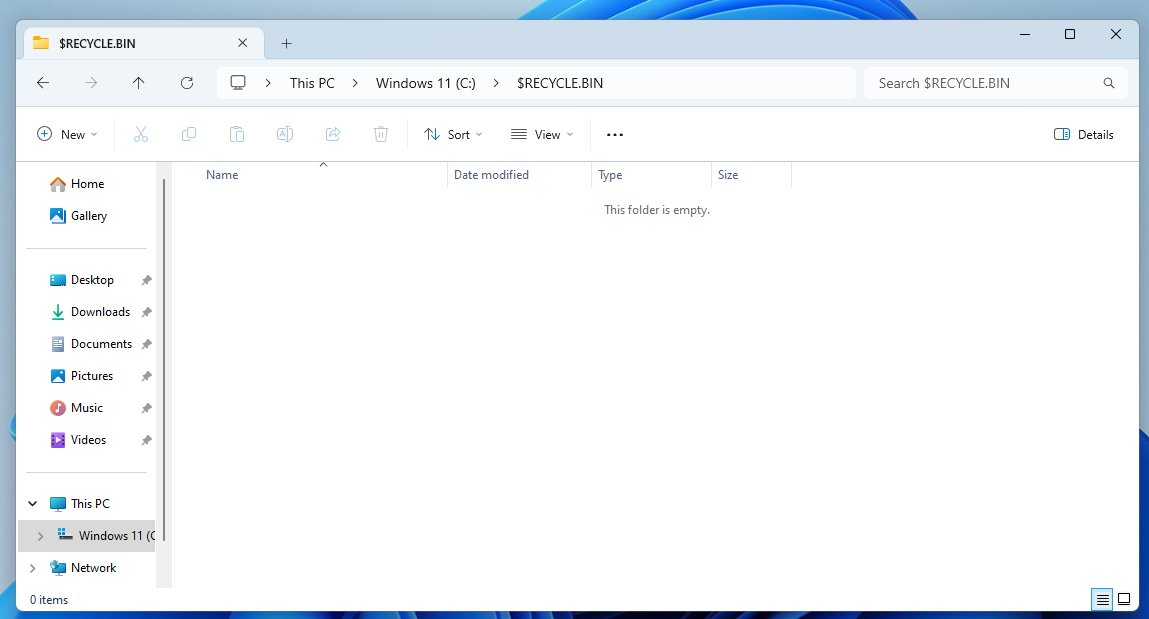Screen dimensions: 1149x619
Task: Click the PC monitor icon in address bar
Action: 237,83
